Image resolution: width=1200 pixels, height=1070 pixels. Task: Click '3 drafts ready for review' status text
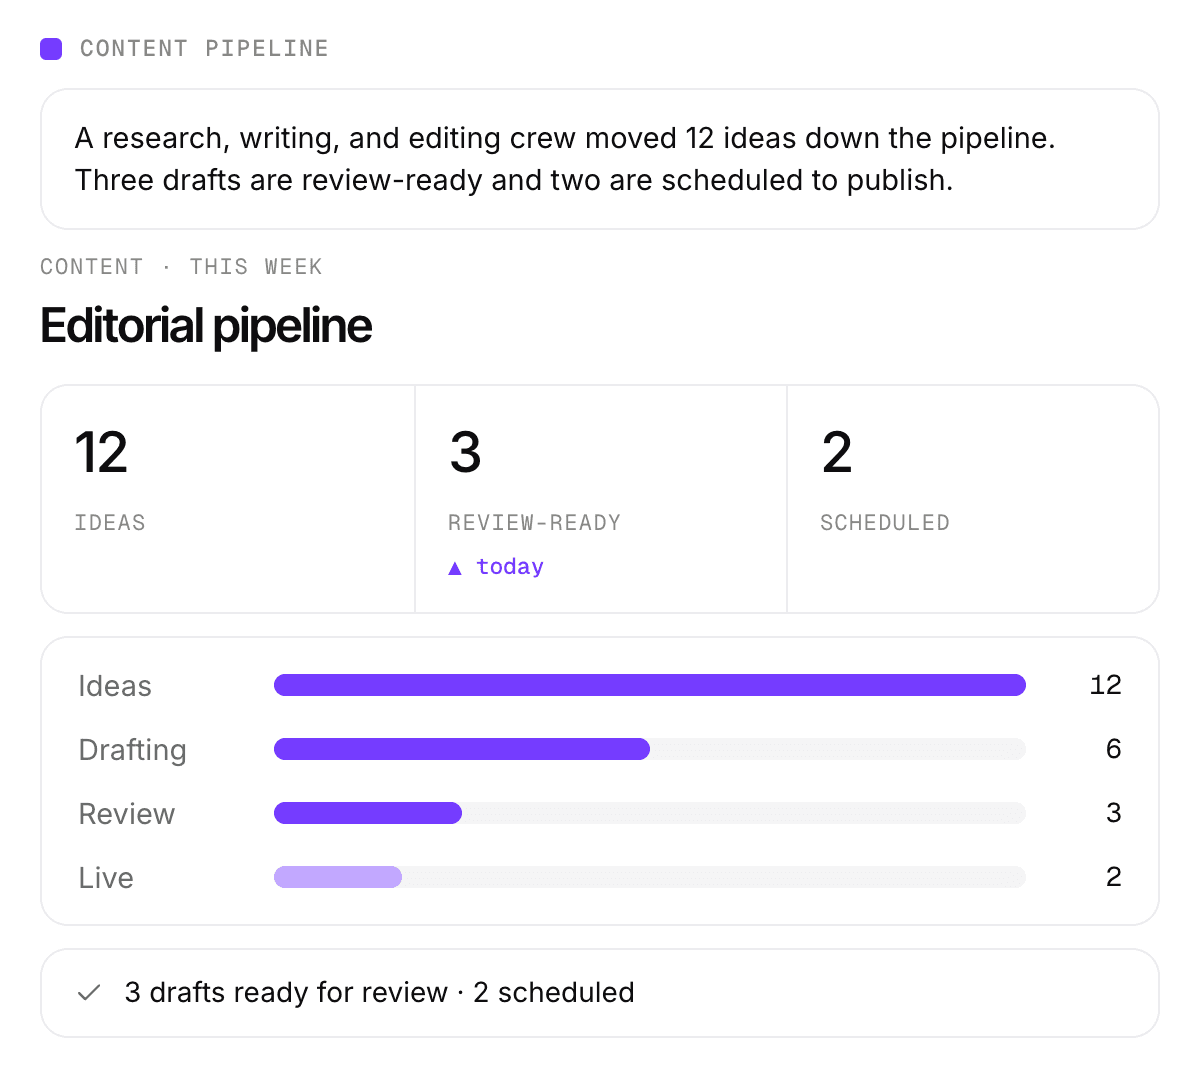286,993
